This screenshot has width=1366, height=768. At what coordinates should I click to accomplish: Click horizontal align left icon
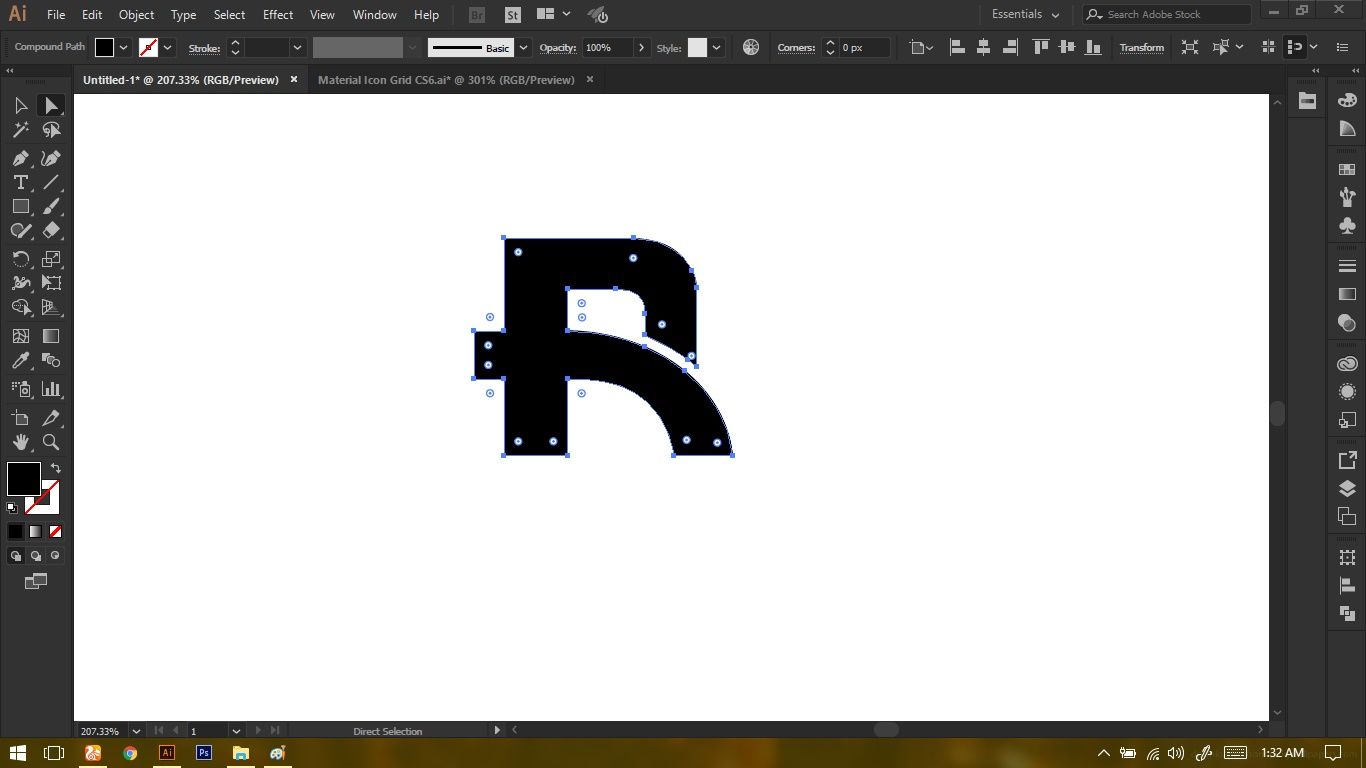[957, 47]
